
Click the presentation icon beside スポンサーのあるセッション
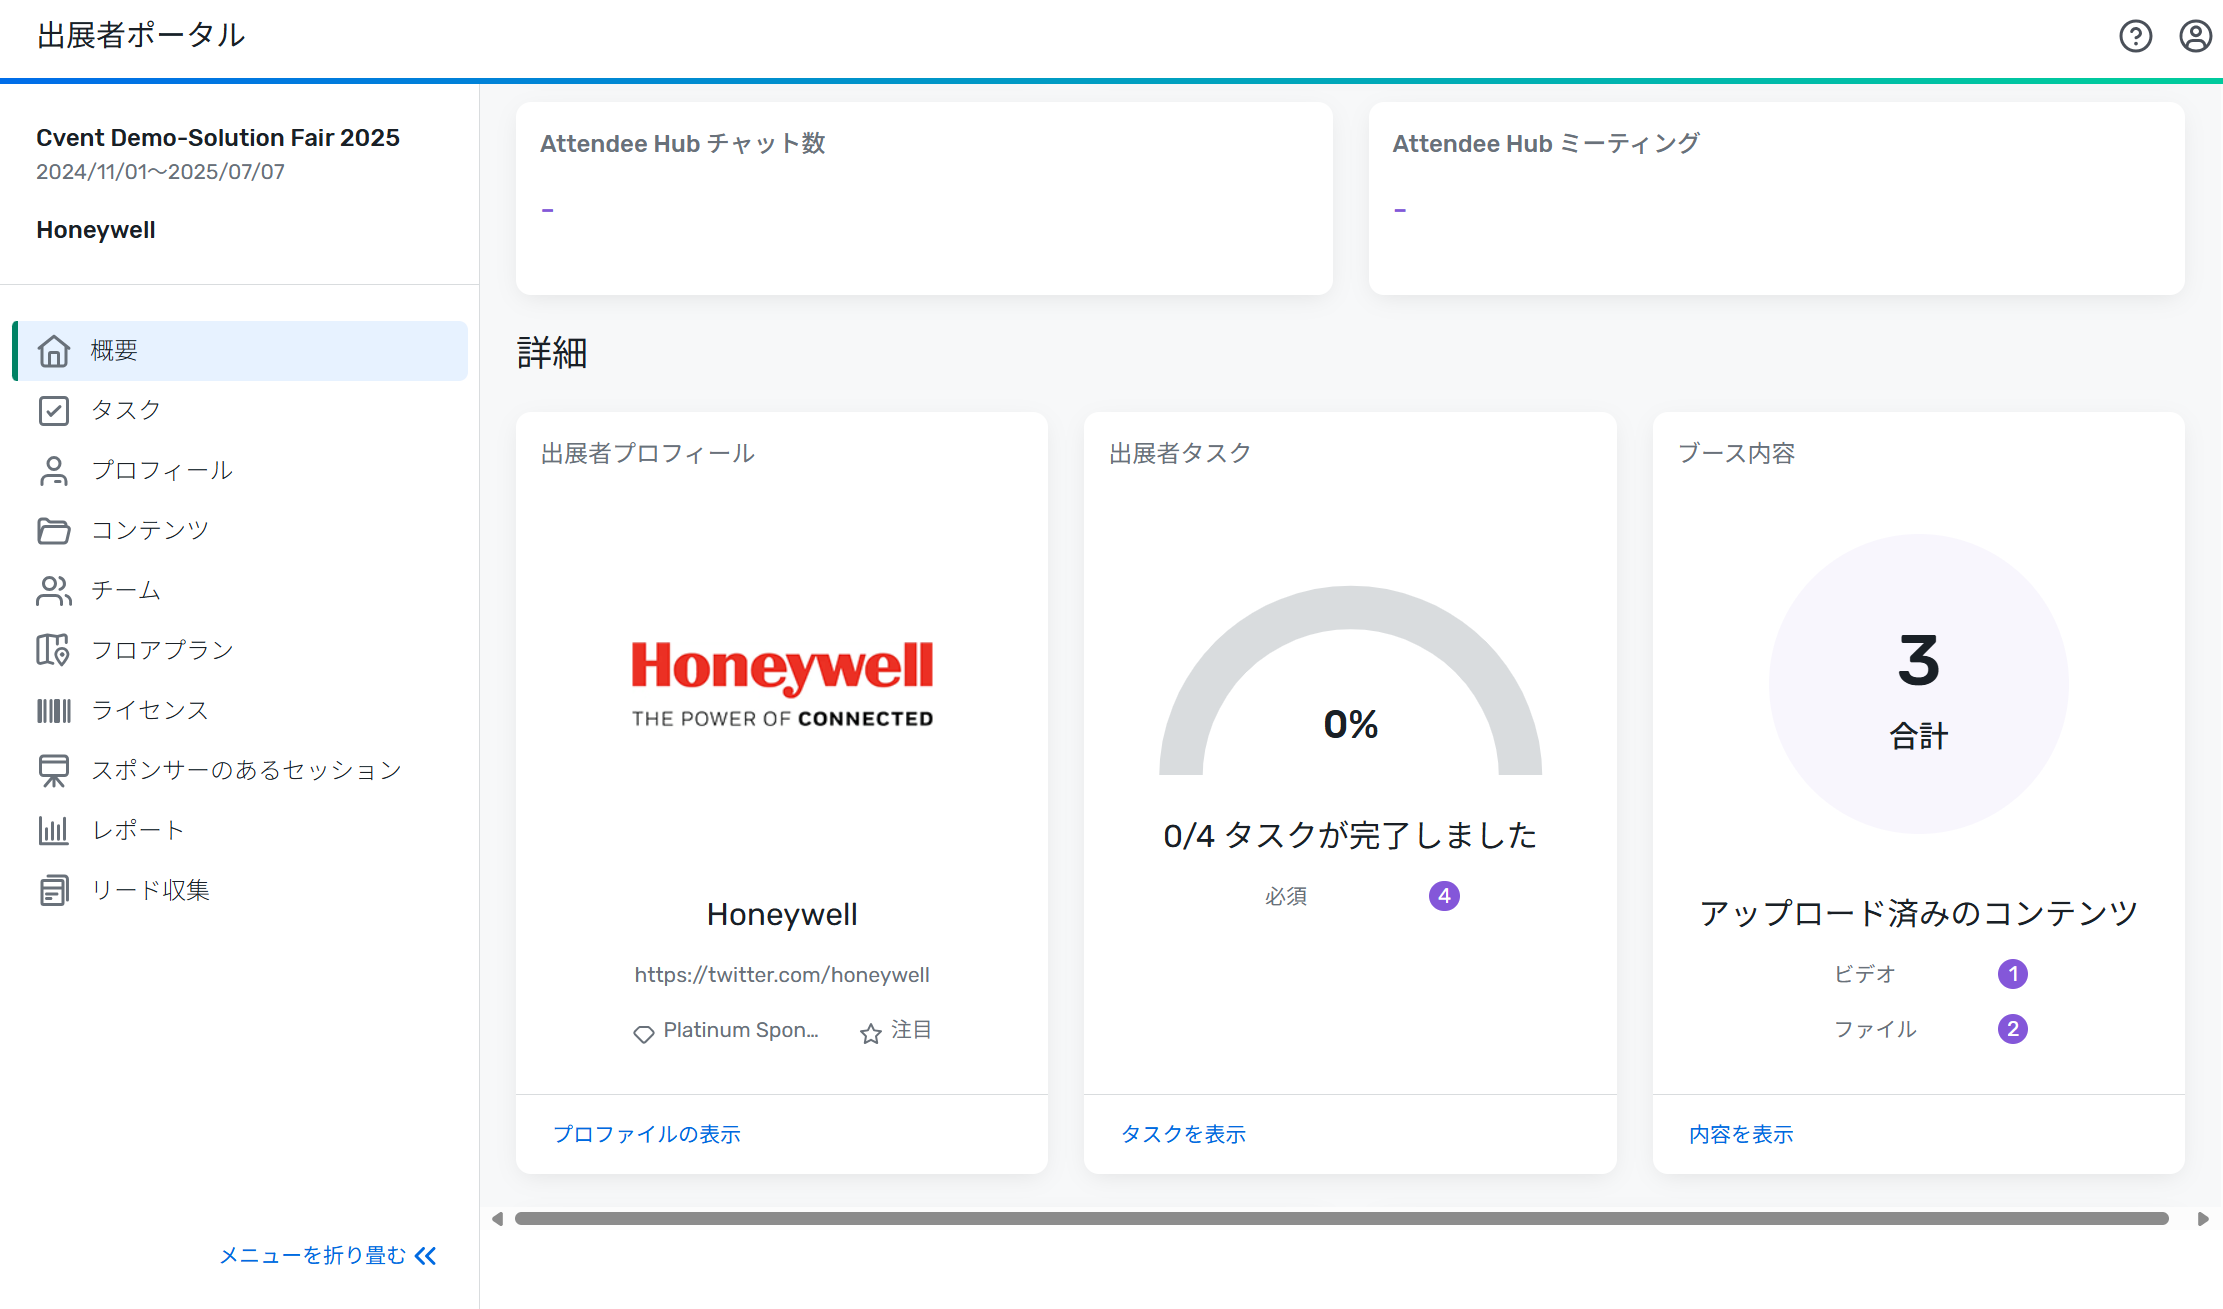[x=54, y=771]
